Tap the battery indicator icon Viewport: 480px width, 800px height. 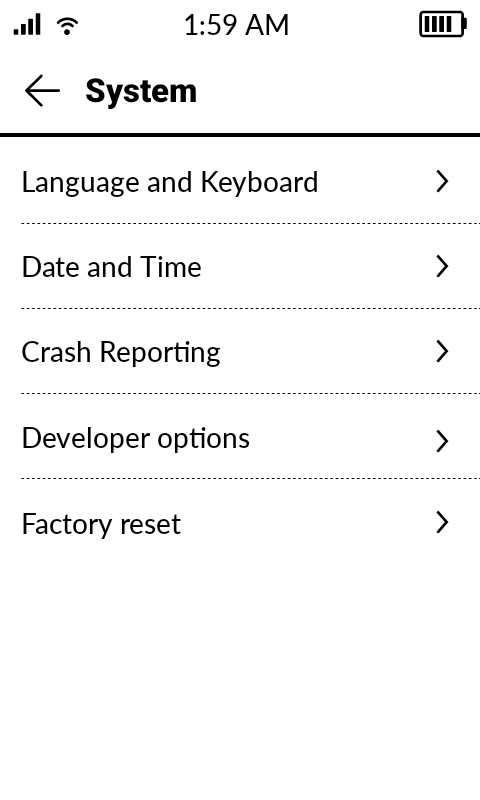pyautogui.click(x=443, y=24)
